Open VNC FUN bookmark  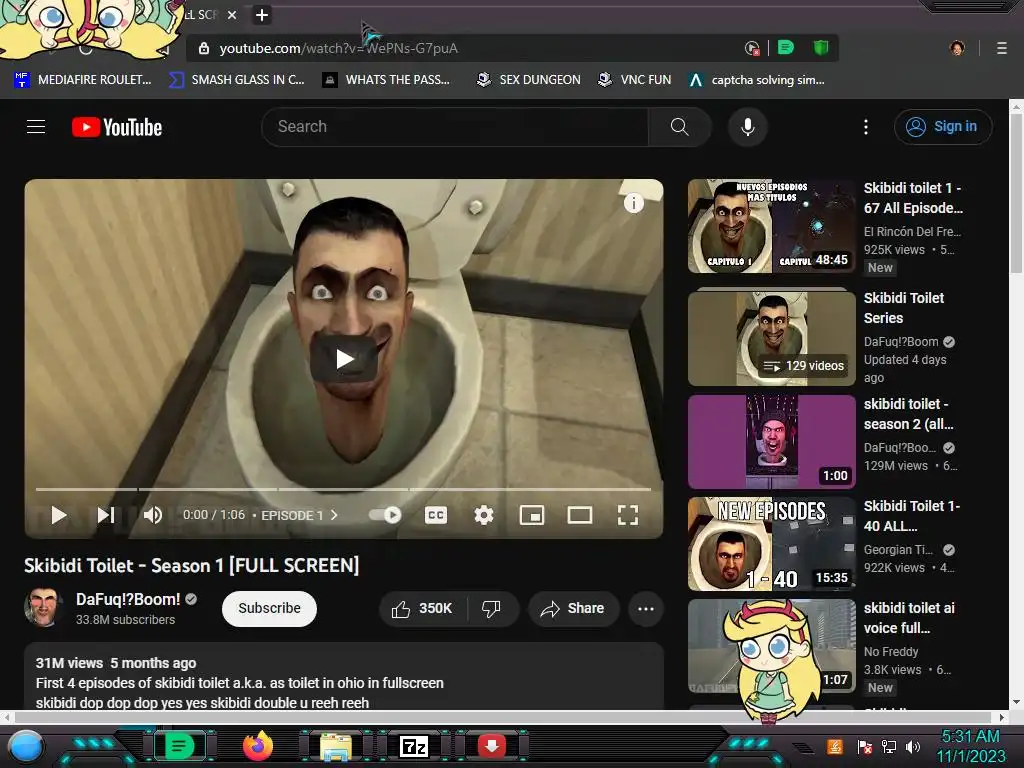(634, 80)
